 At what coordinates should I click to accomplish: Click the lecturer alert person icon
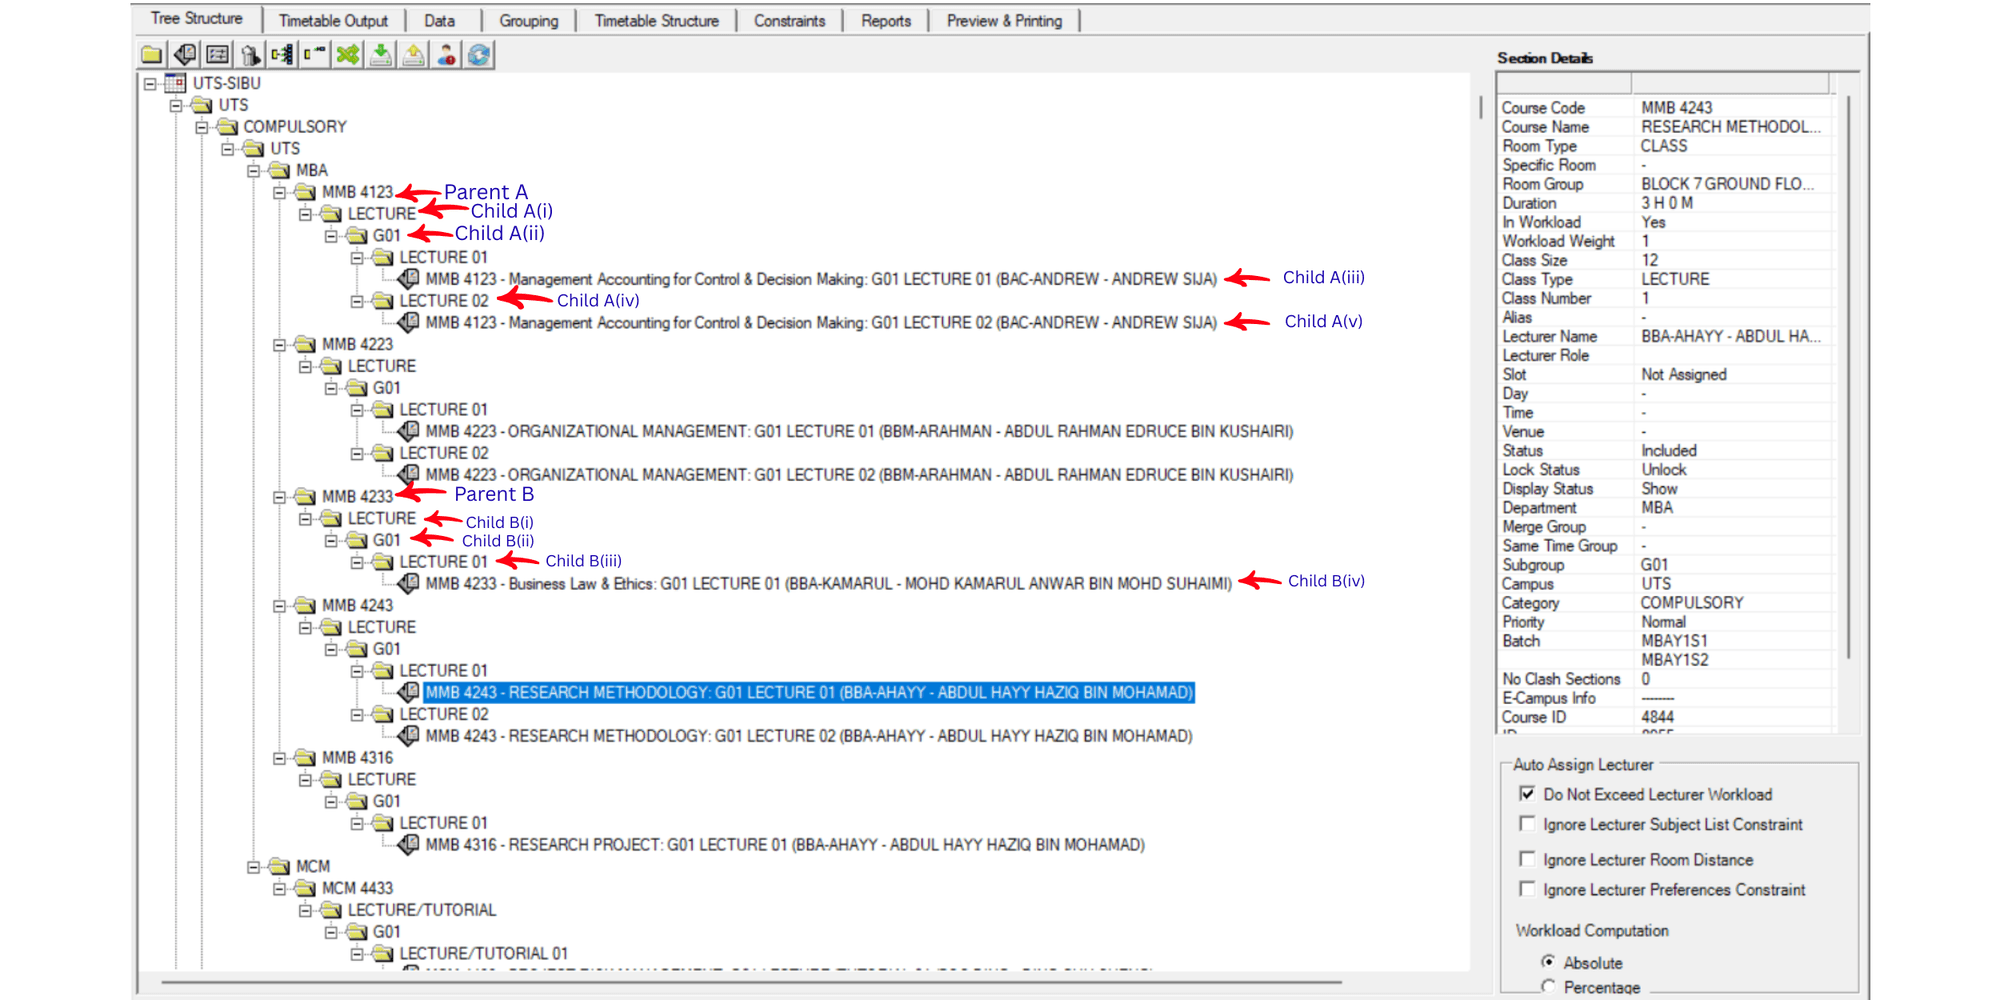tap(446, 54)
